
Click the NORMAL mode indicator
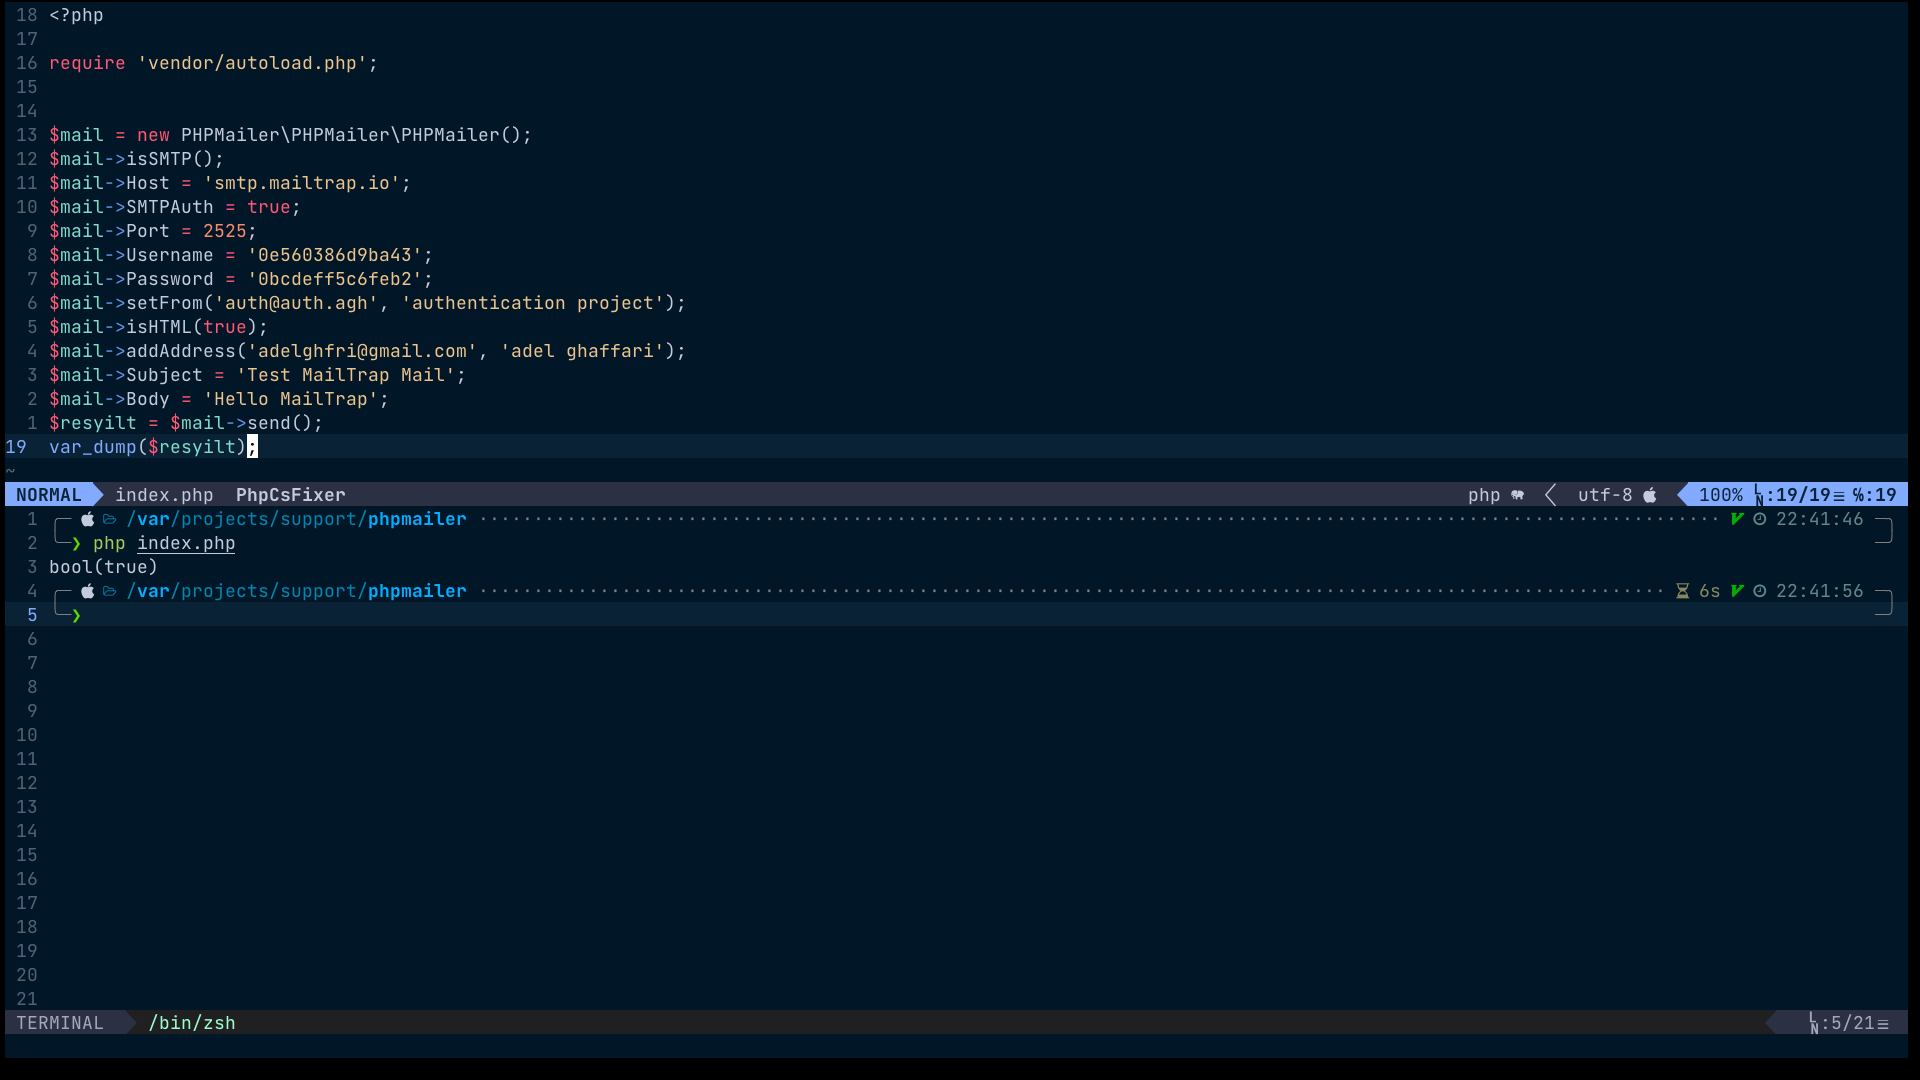point(49,495)
